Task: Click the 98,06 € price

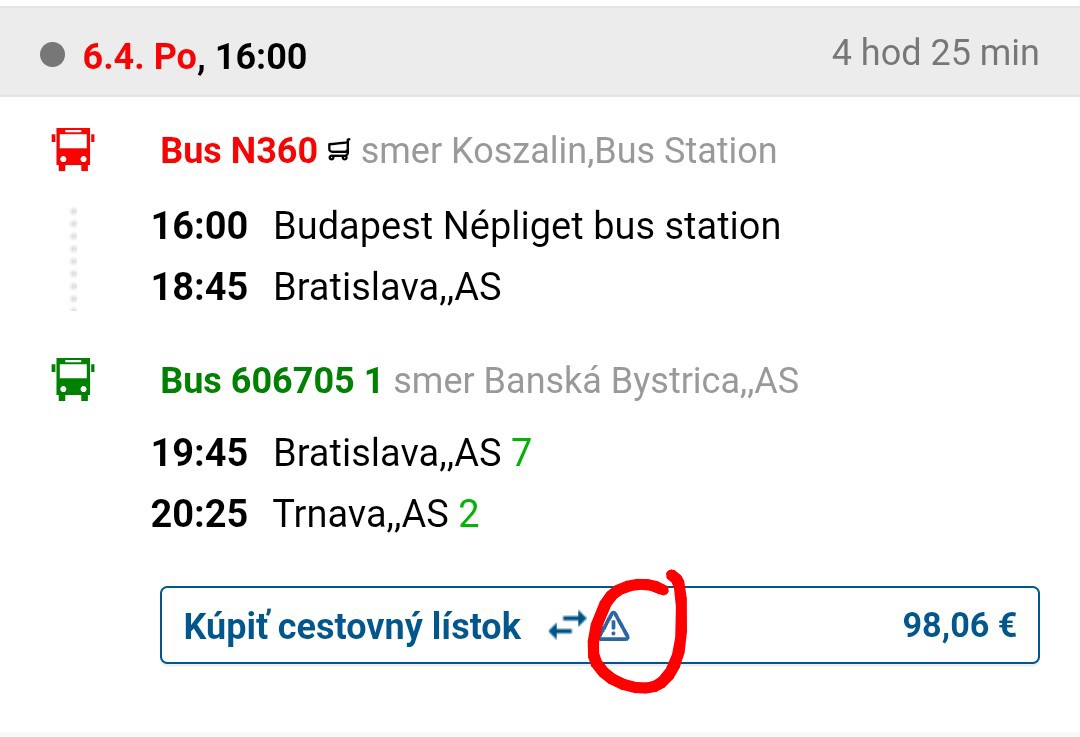Action: pos(959,626)
